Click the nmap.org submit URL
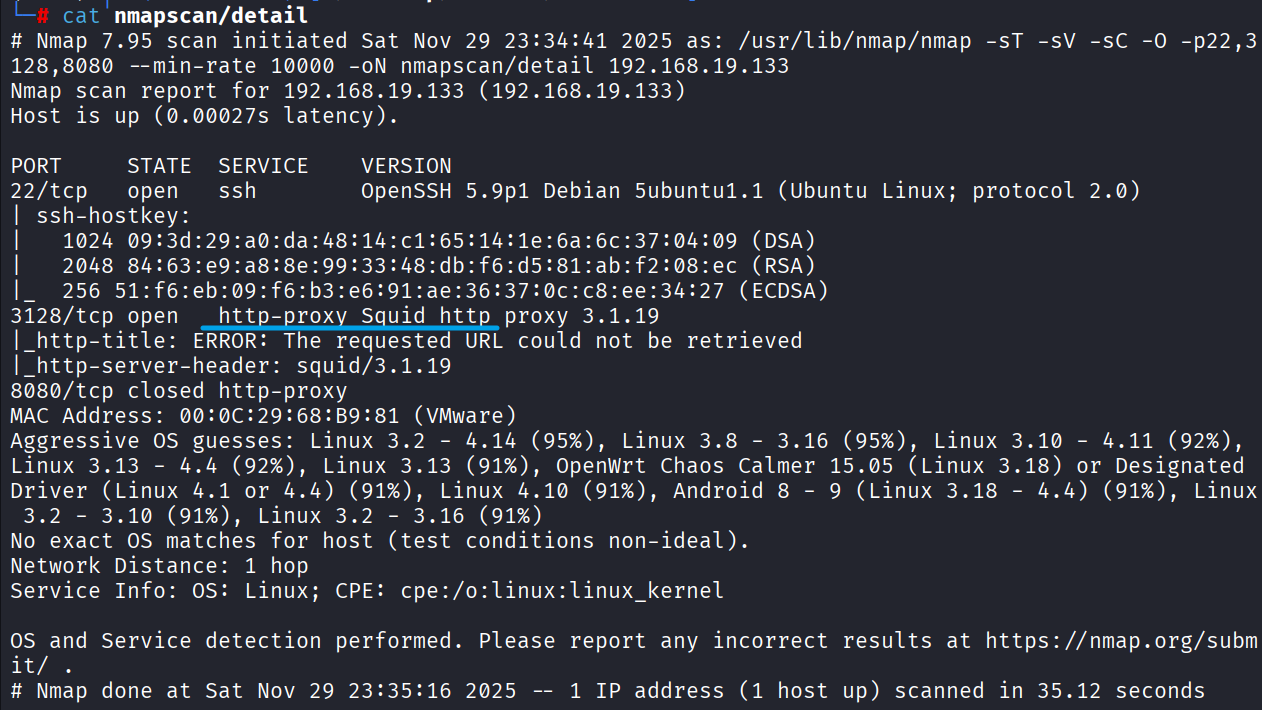1262x710 pixels. click(x=1120, y=640)
